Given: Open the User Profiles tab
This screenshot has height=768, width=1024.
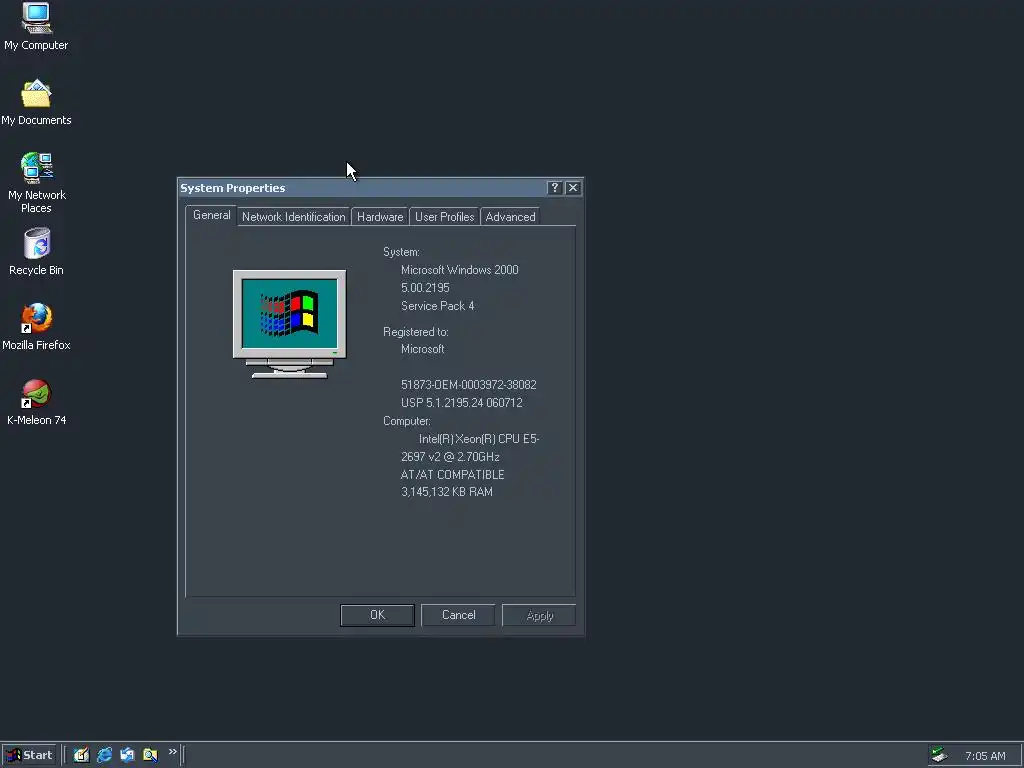Looking at the screenshot, I should 445,217.
